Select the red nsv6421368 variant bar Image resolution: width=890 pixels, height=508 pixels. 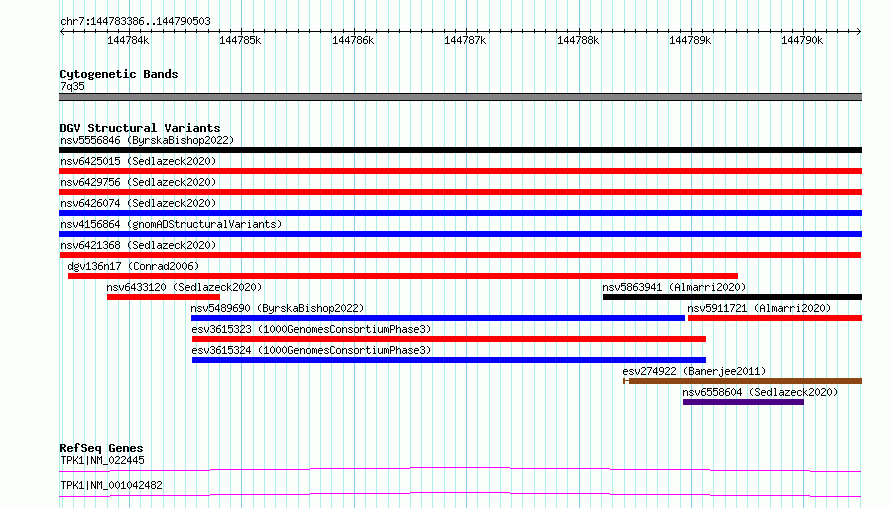coord(460,255)
